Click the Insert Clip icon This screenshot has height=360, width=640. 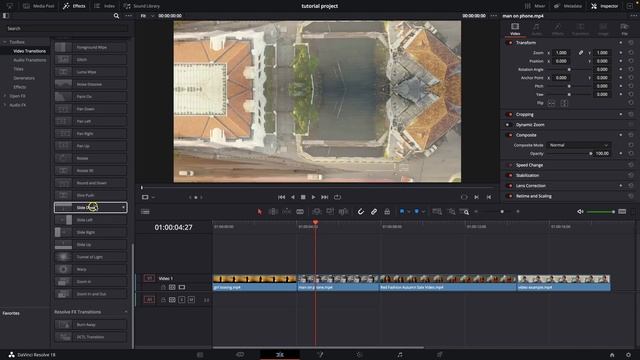click(x=316, y=211)
